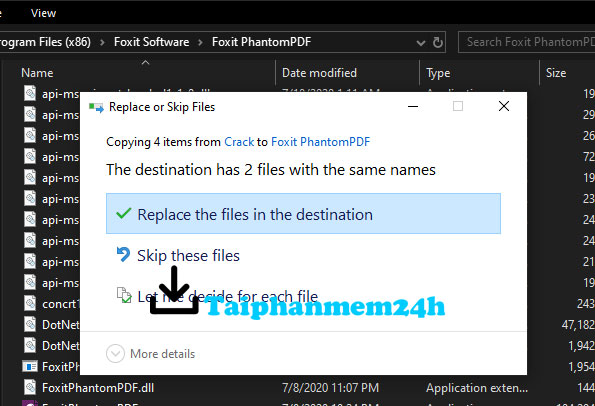The width and height of the screenshot is (595, 406).
Task: Click the Search Foxit PhantomPDF field
Action: (527, 42)
